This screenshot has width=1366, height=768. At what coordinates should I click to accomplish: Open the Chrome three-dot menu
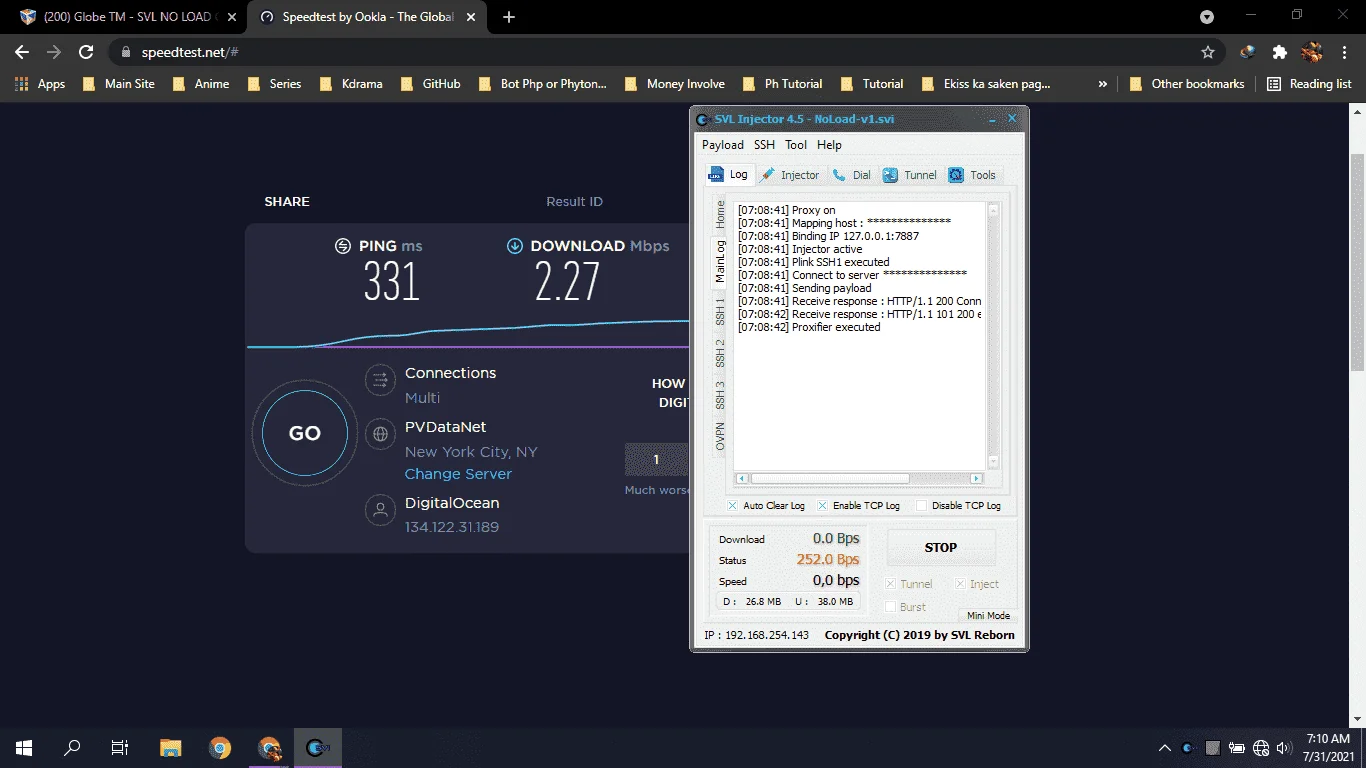pyautogui.click(x=1345, y=52)
